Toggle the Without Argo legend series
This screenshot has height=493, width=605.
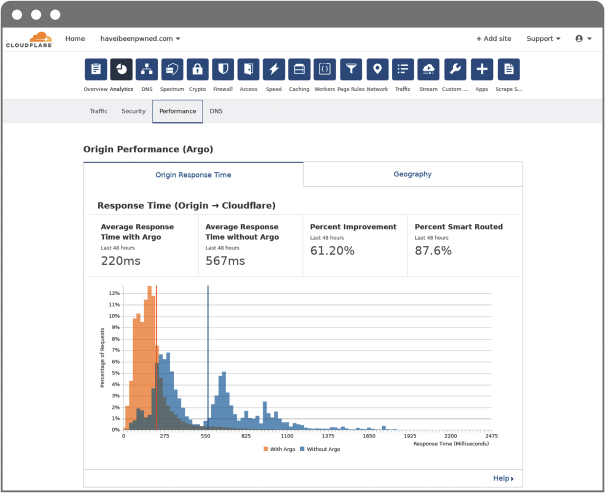[x=320, y=450]
